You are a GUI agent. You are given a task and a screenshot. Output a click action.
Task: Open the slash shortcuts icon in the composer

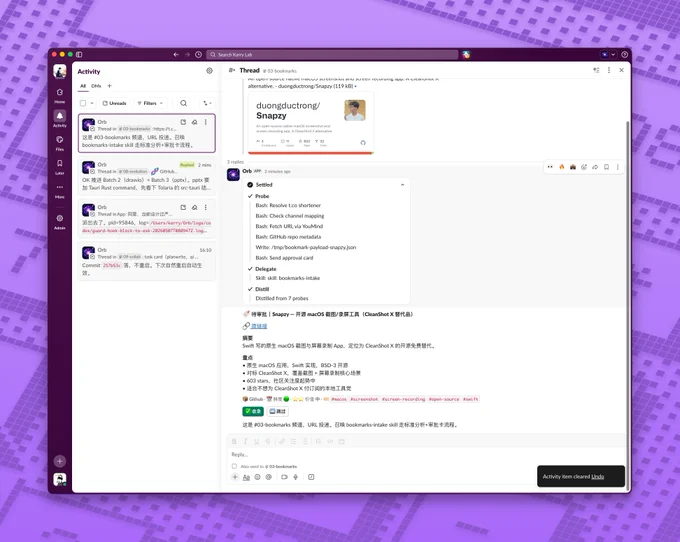tap(311, 477)
